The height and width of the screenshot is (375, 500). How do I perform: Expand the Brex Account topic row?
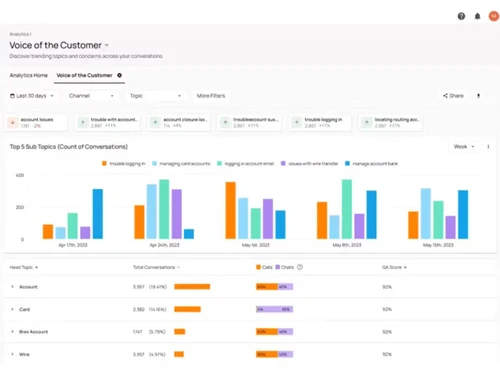[x=12, y=332]
